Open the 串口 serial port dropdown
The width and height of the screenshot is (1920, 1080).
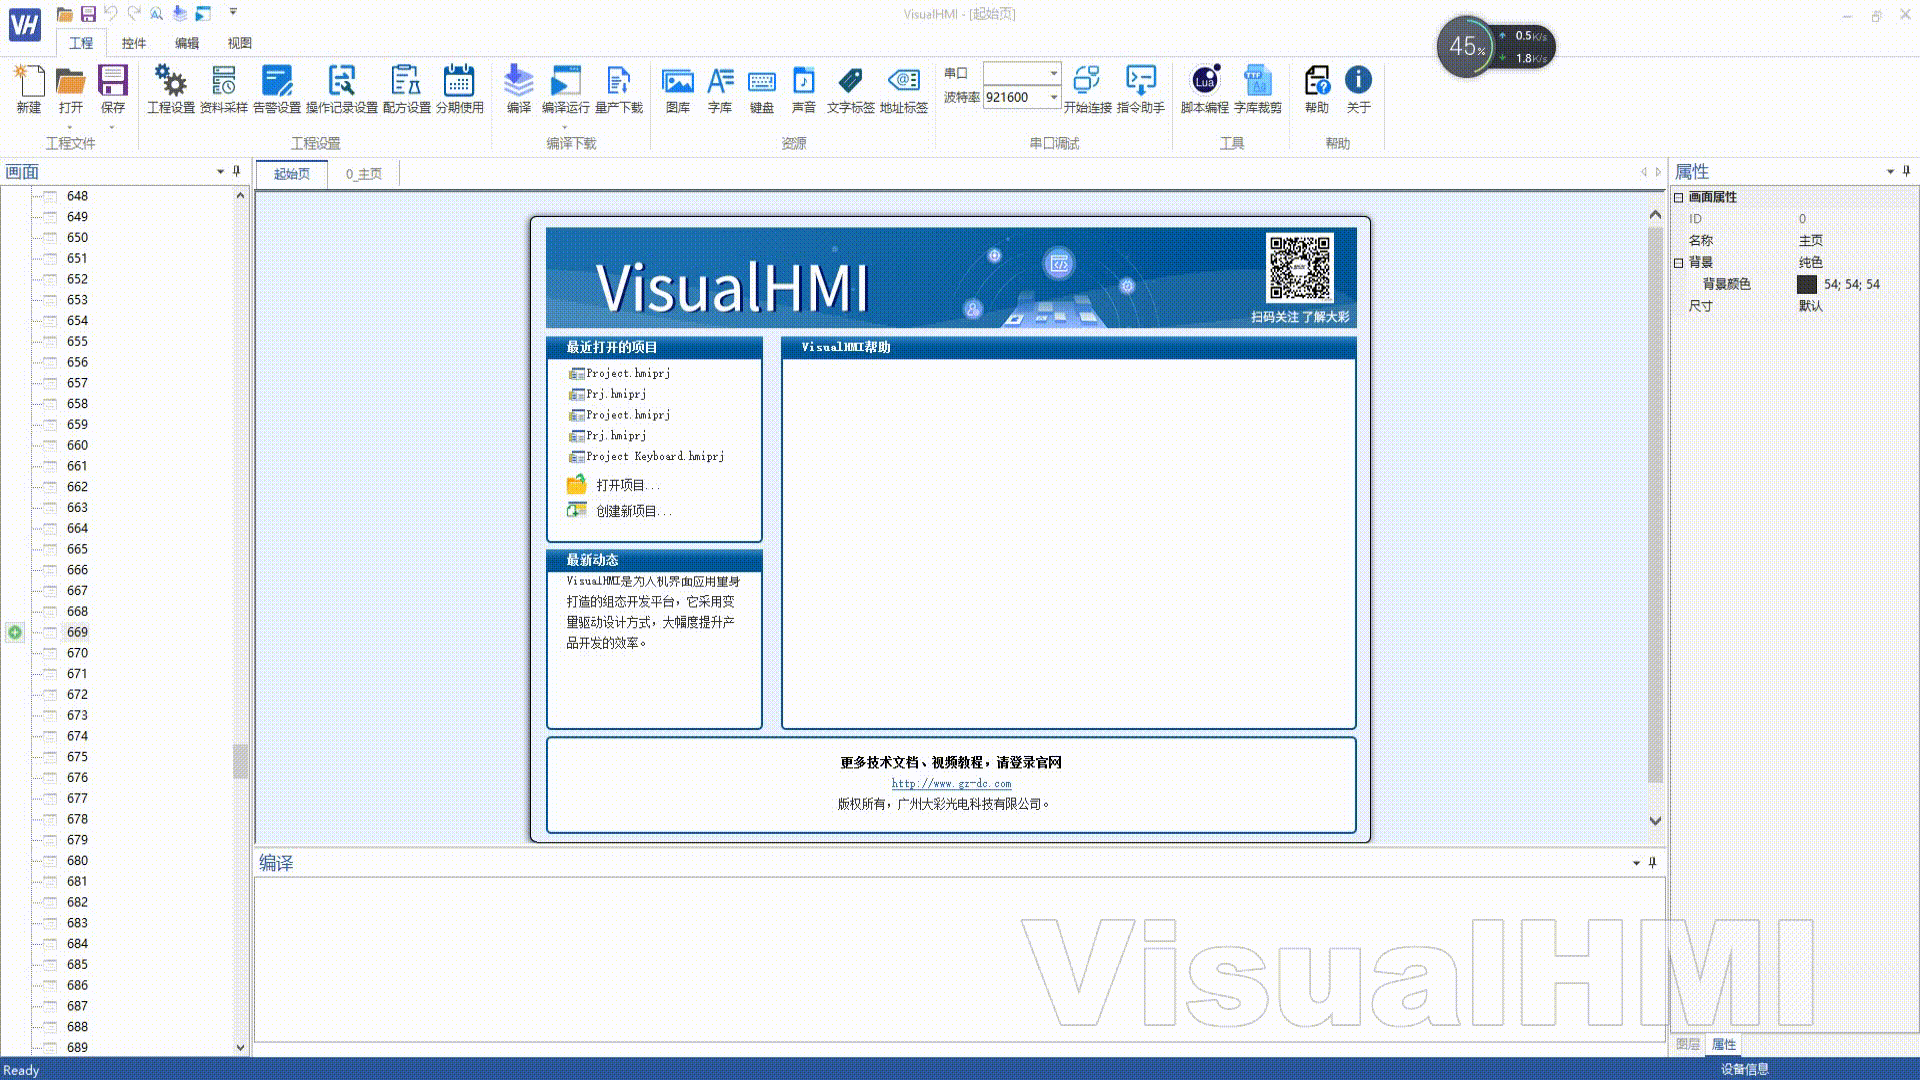pyautogui.click(x=1053, y=73)
